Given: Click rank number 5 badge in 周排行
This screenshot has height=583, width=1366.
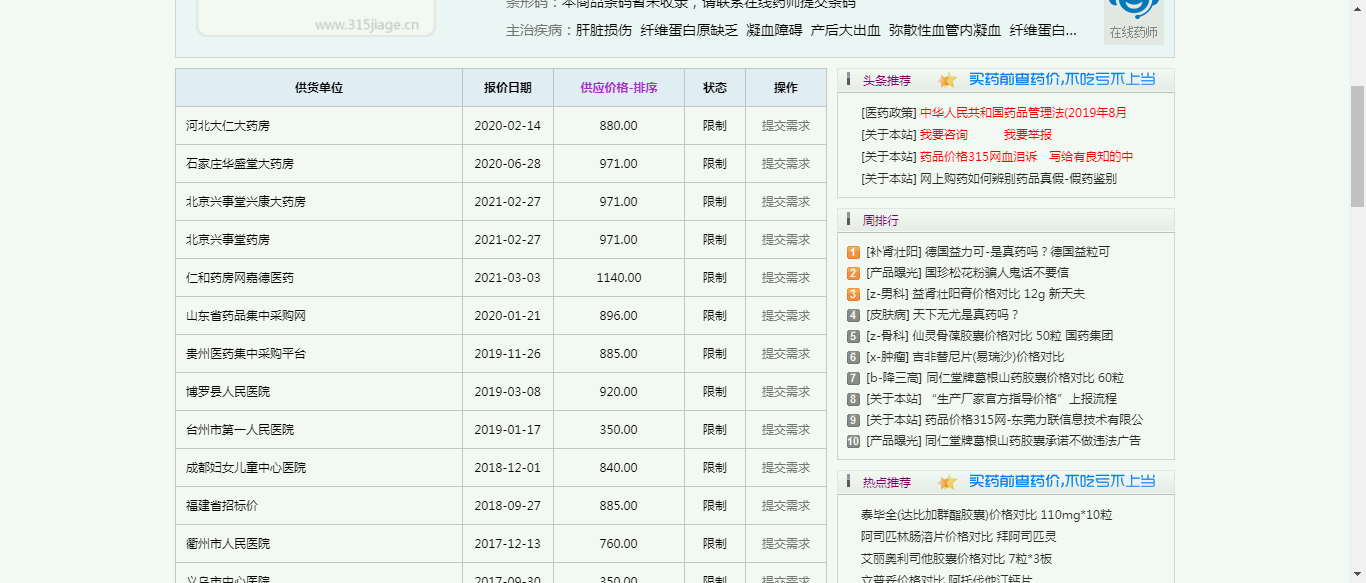Looking at the screenshot, I should click(x=853, y=336).
